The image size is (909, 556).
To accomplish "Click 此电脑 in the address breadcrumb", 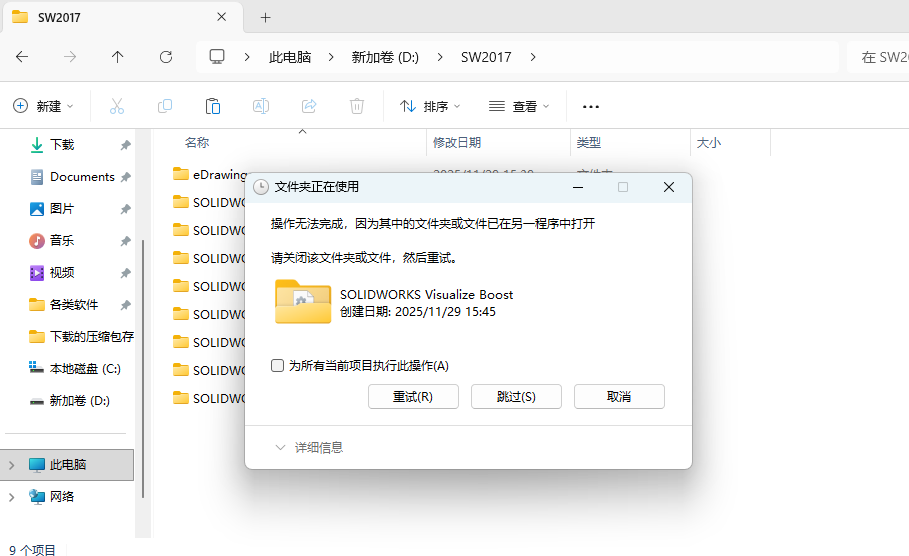I will (290, 57).
